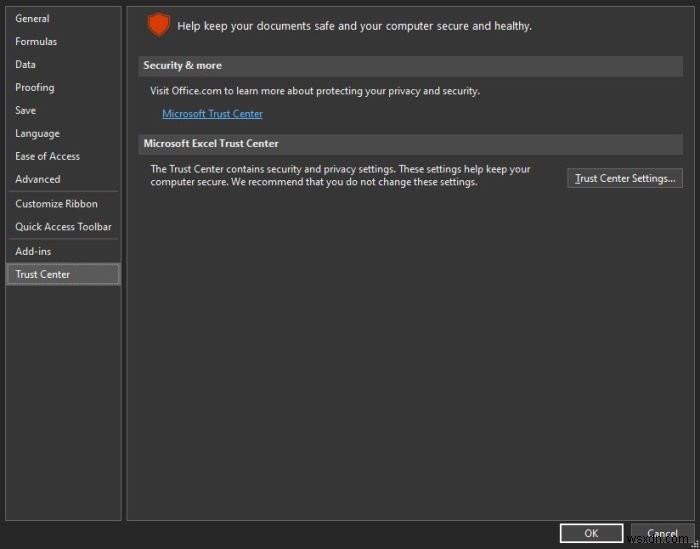Follow the Microsoft Trust Center link
This screenshot has width=700, height=549.
212,114
